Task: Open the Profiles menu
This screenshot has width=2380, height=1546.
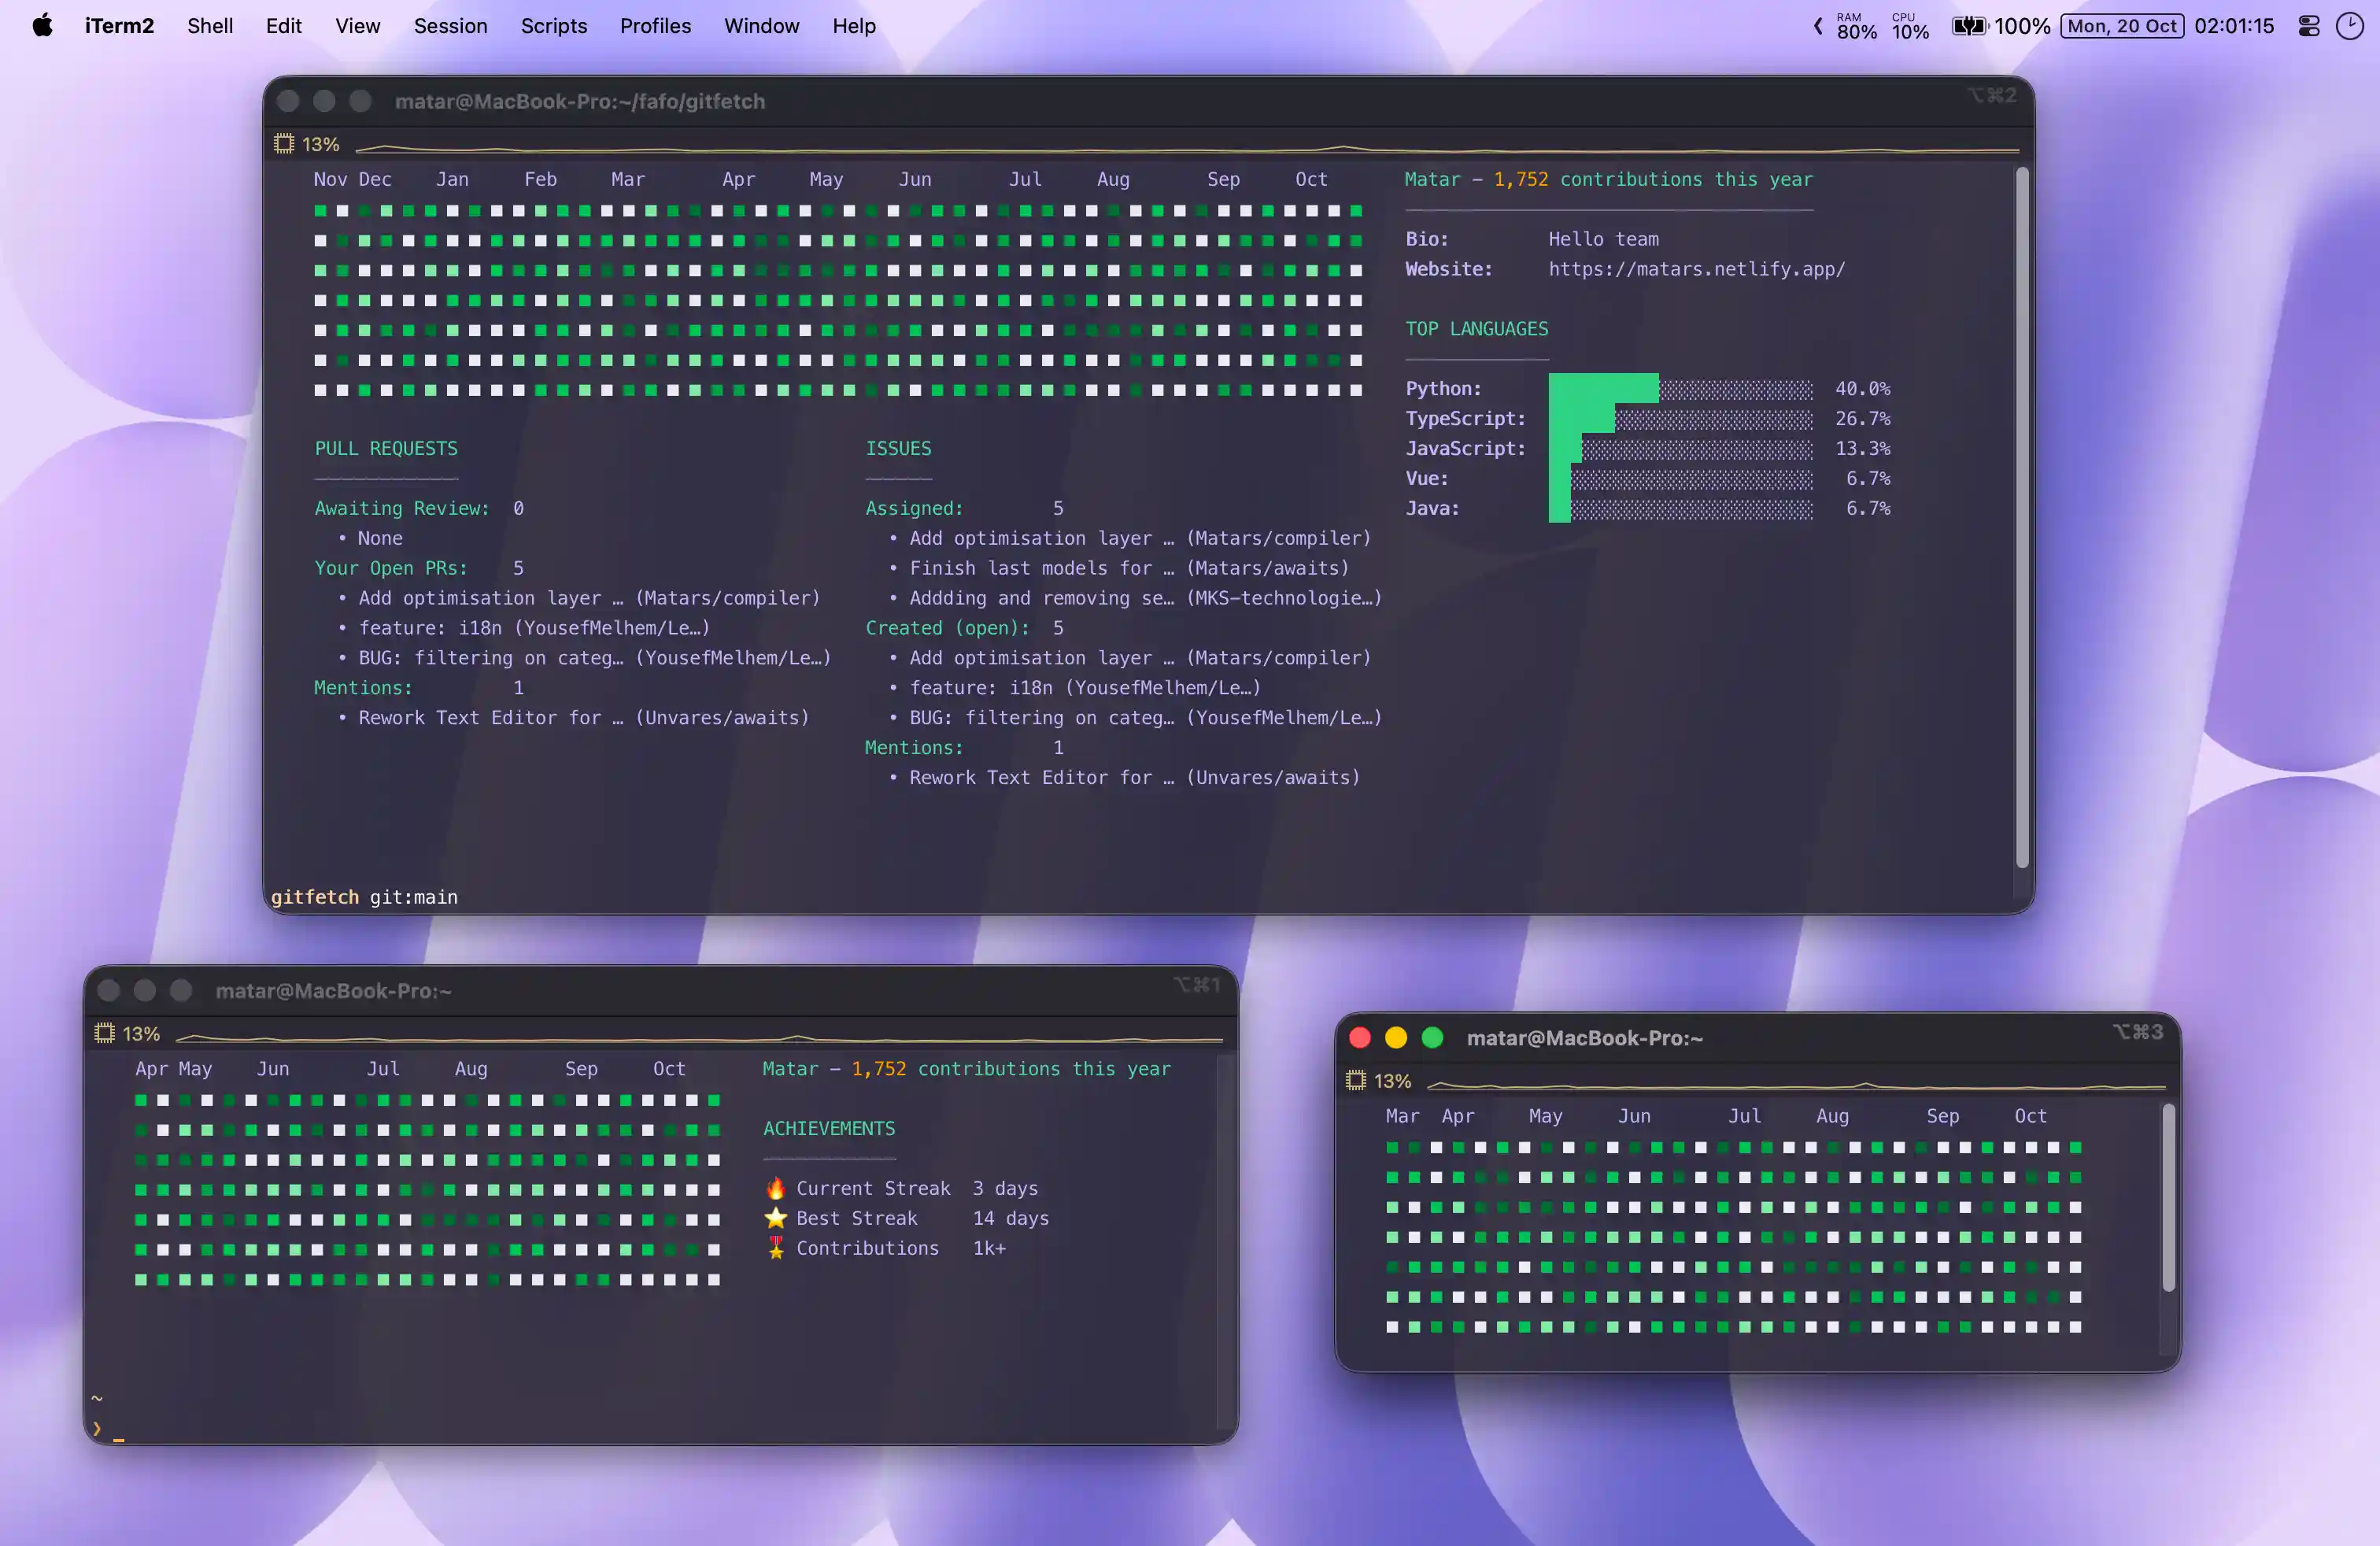Action: coord(655,25)
